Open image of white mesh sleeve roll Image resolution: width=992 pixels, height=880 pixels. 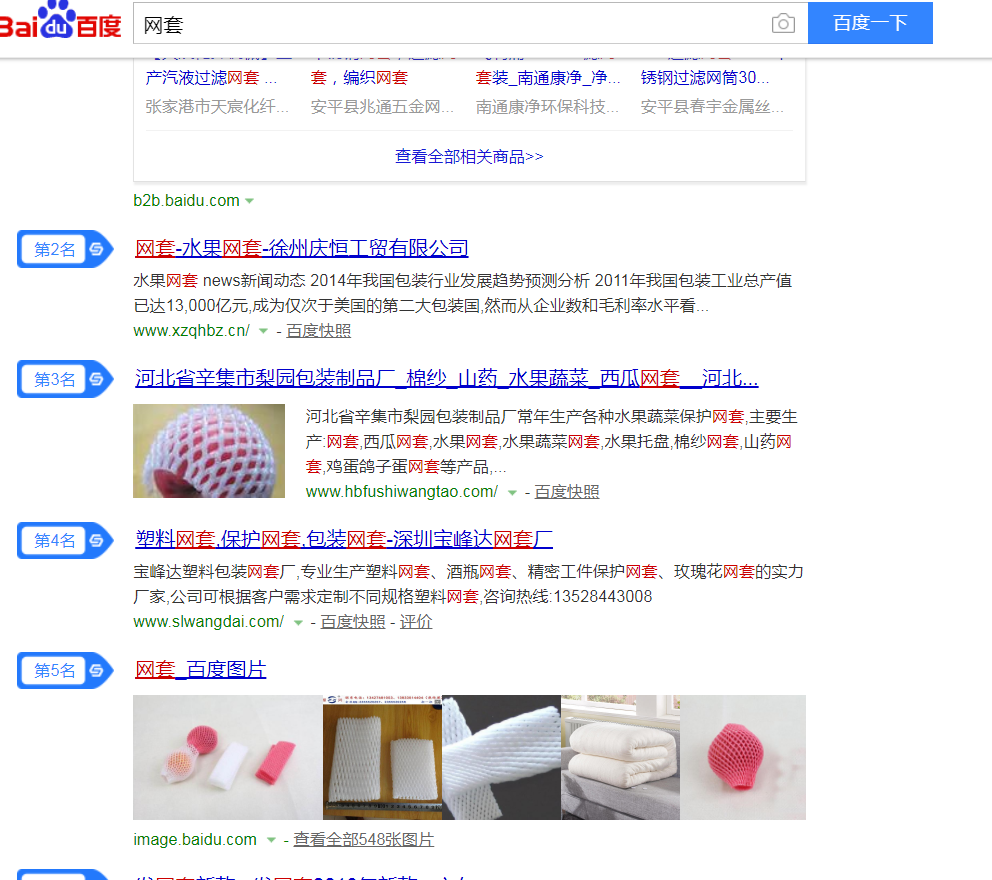point(501,757)
